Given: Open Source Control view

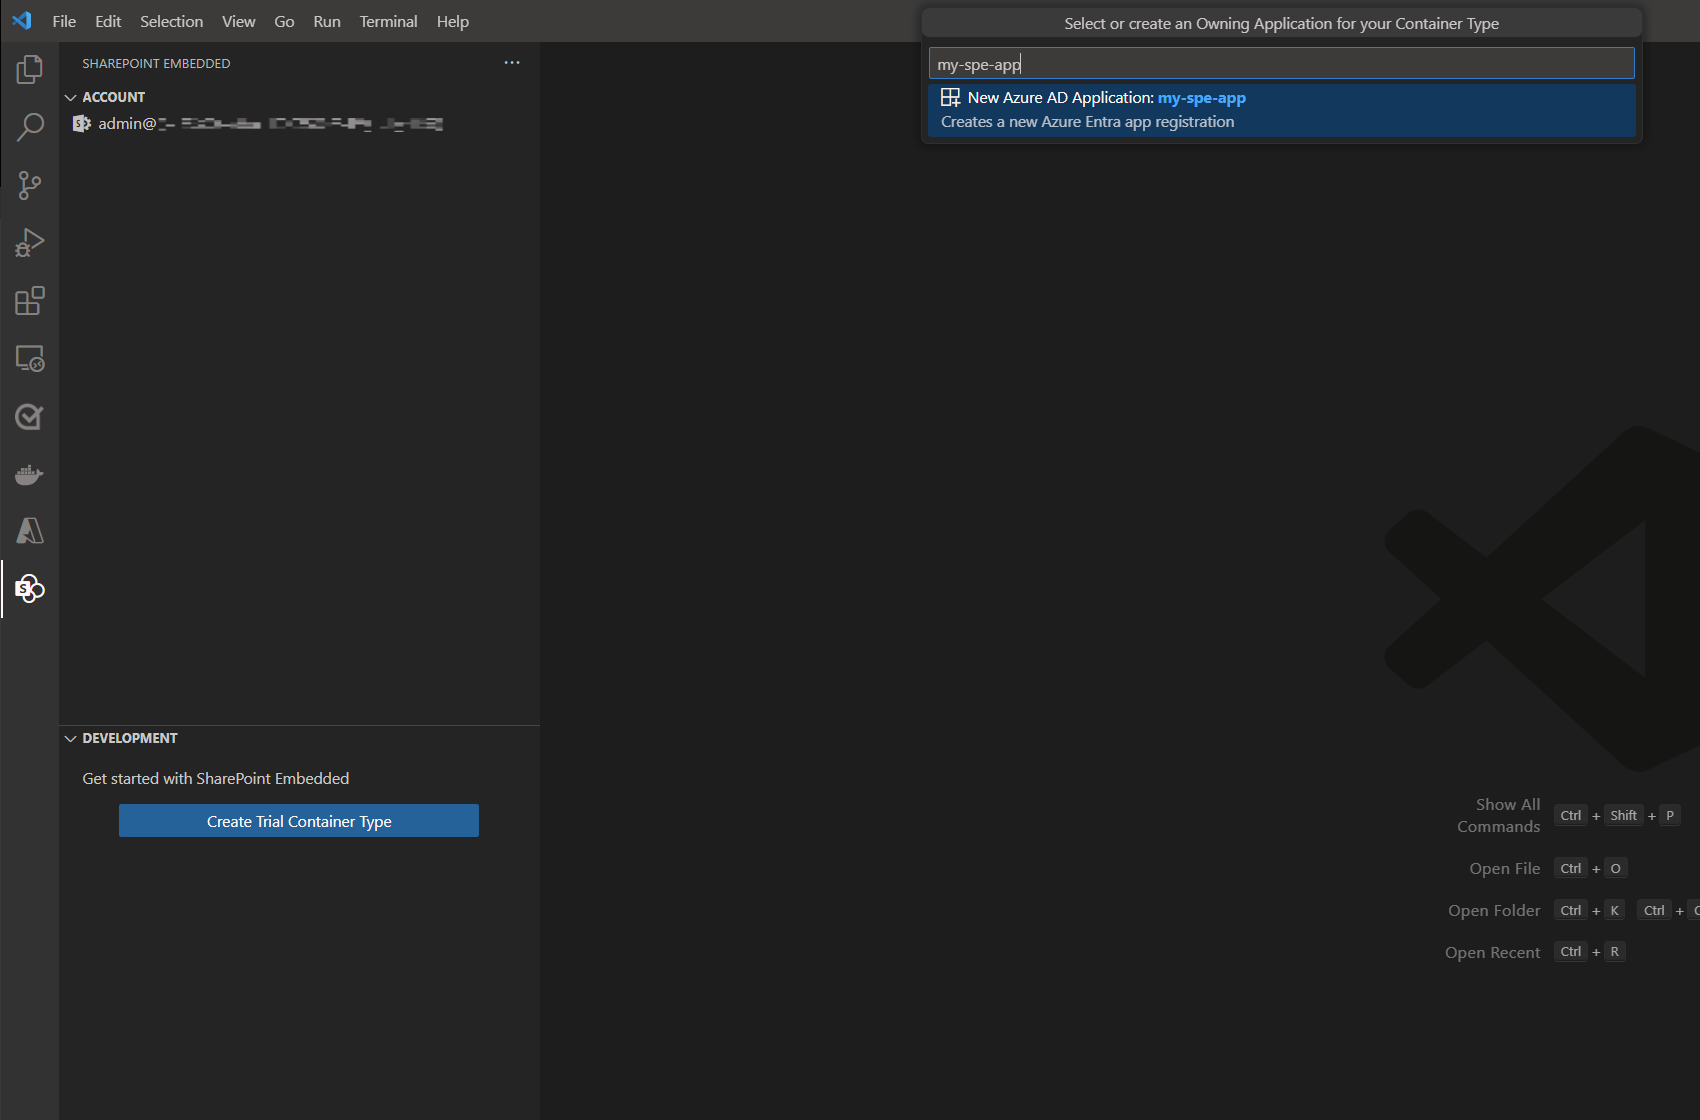Looking at the screenshot, I should [29, 185].
